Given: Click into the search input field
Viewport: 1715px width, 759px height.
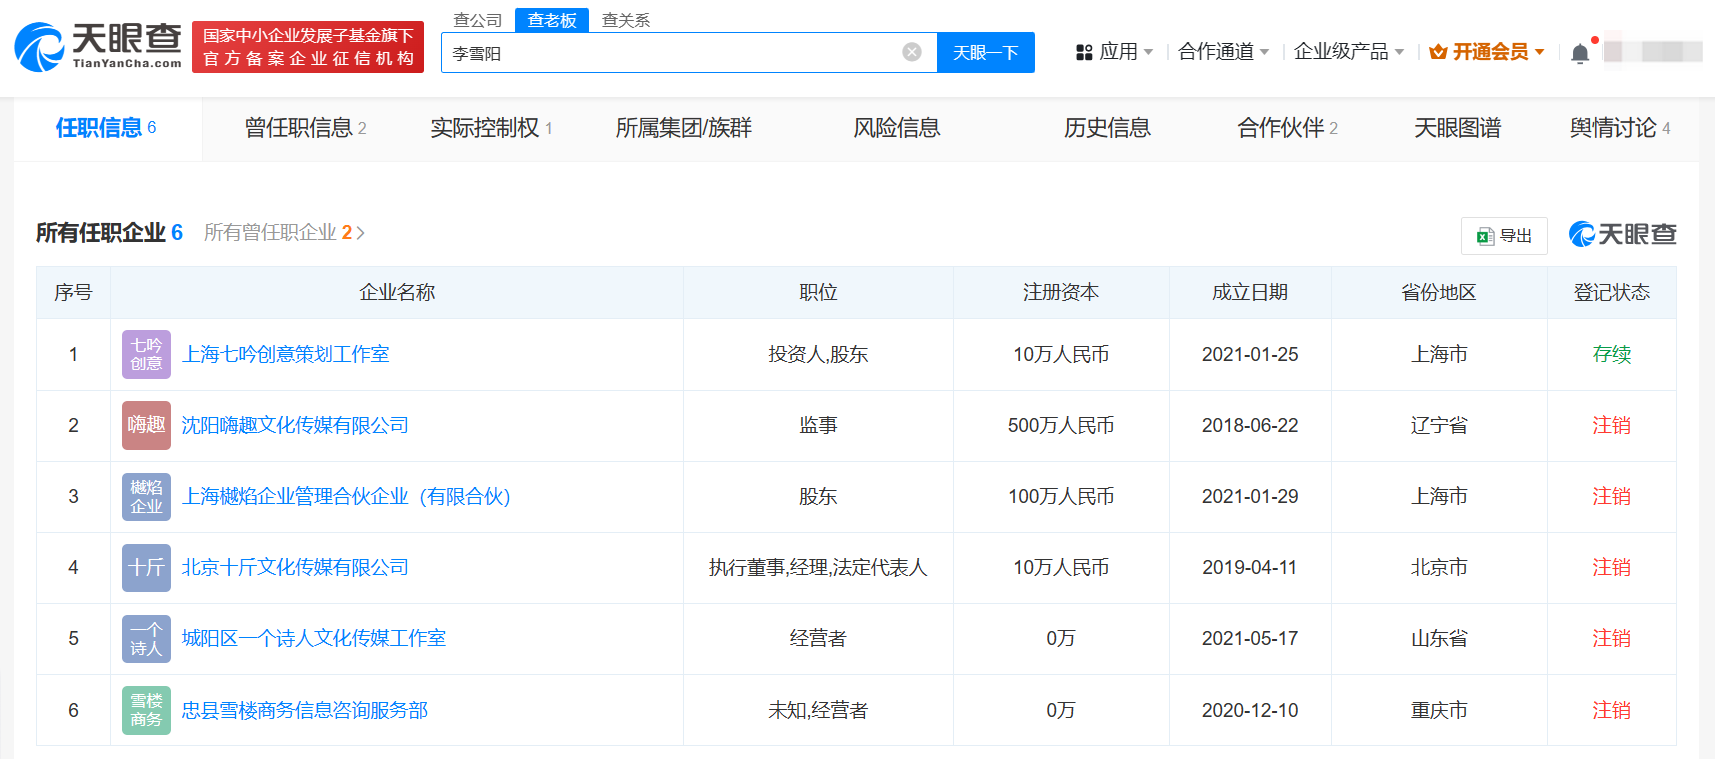Looking at the screenshot, I should (x=670, y=53).
